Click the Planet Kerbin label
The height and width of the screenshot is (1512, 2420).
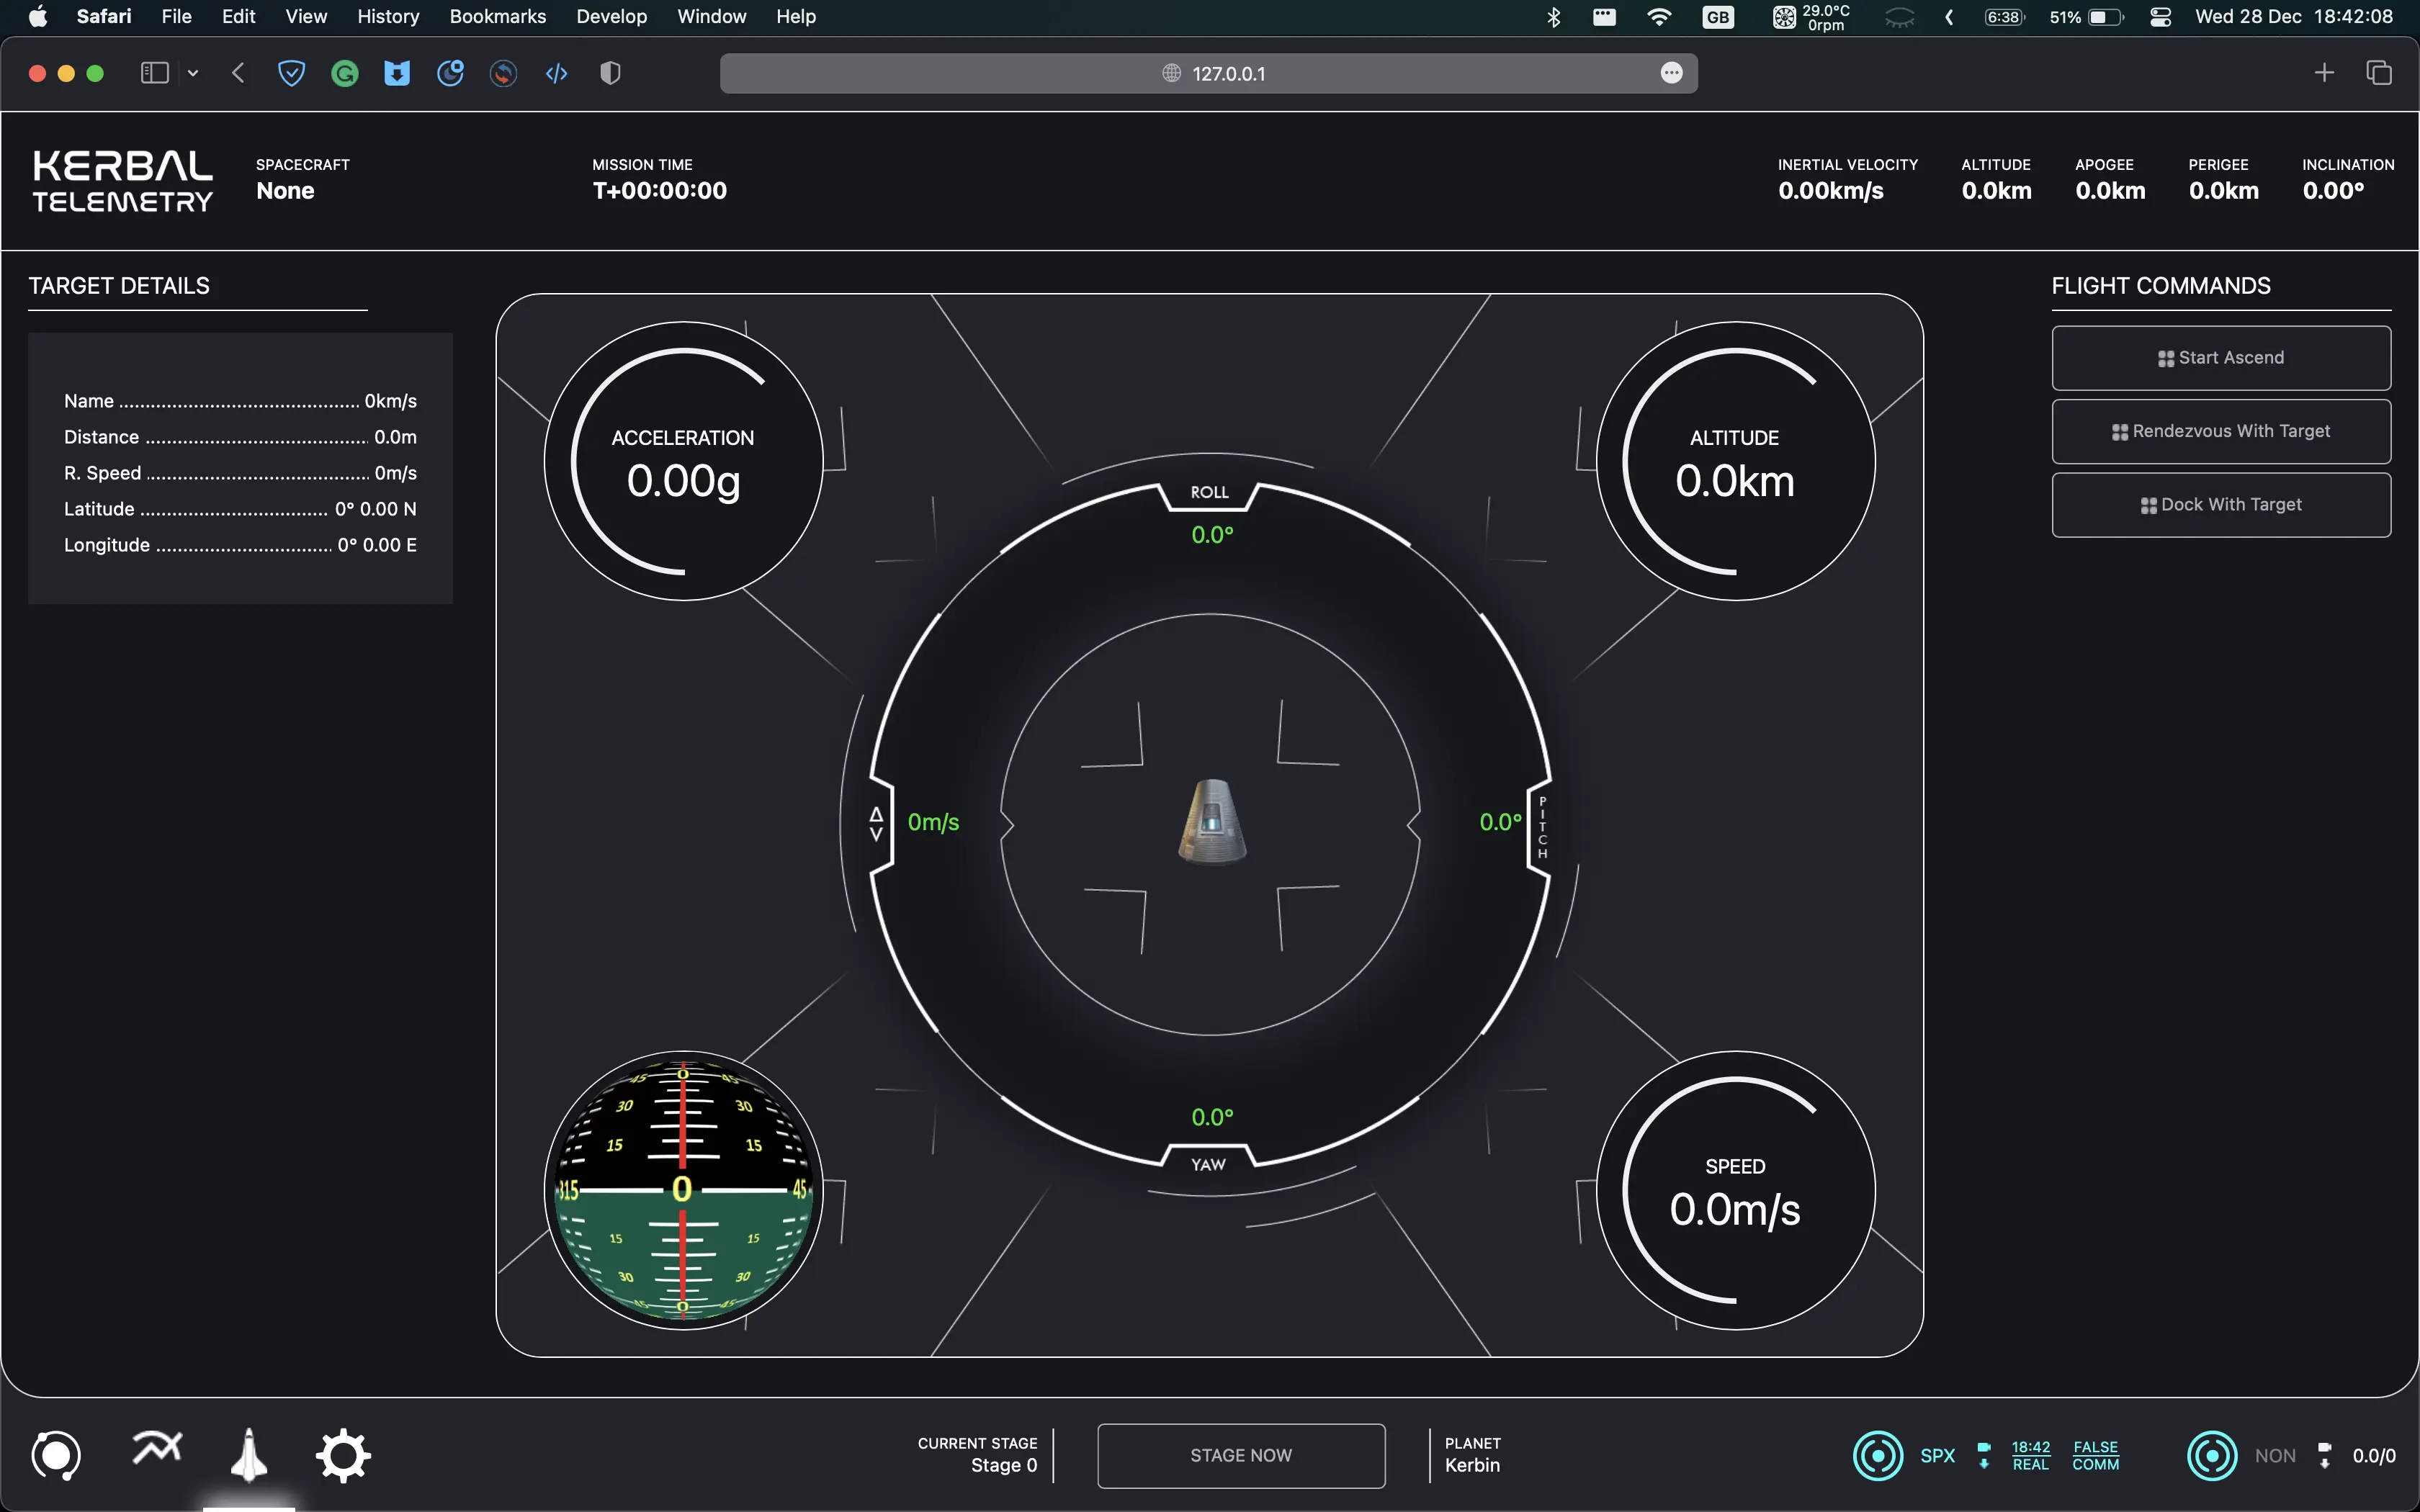click(x=1472, y=1455)
